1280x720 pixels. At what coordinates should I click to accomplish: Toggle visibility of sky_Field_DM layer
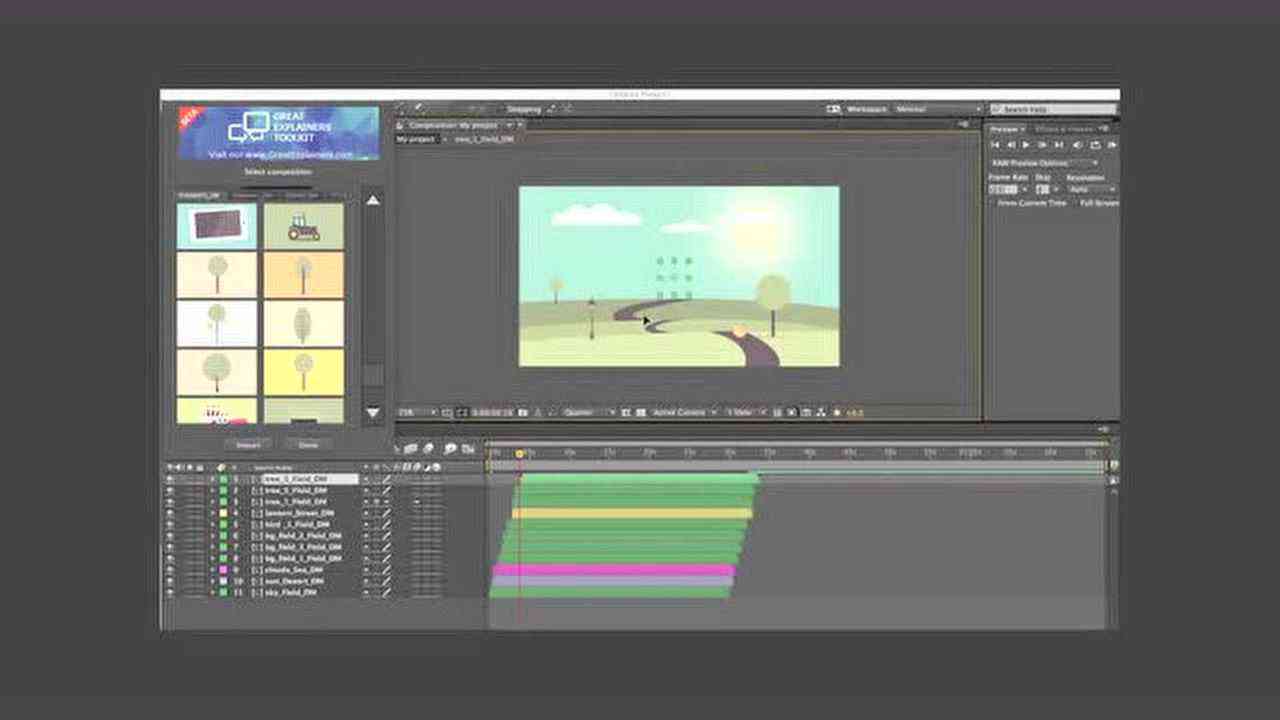(169, 592)
